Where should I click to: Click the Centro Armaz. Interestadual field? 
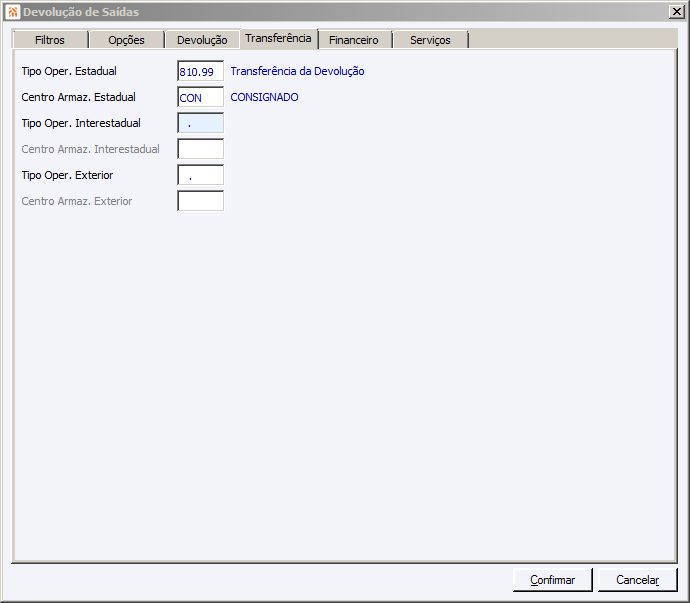[201, 149]
